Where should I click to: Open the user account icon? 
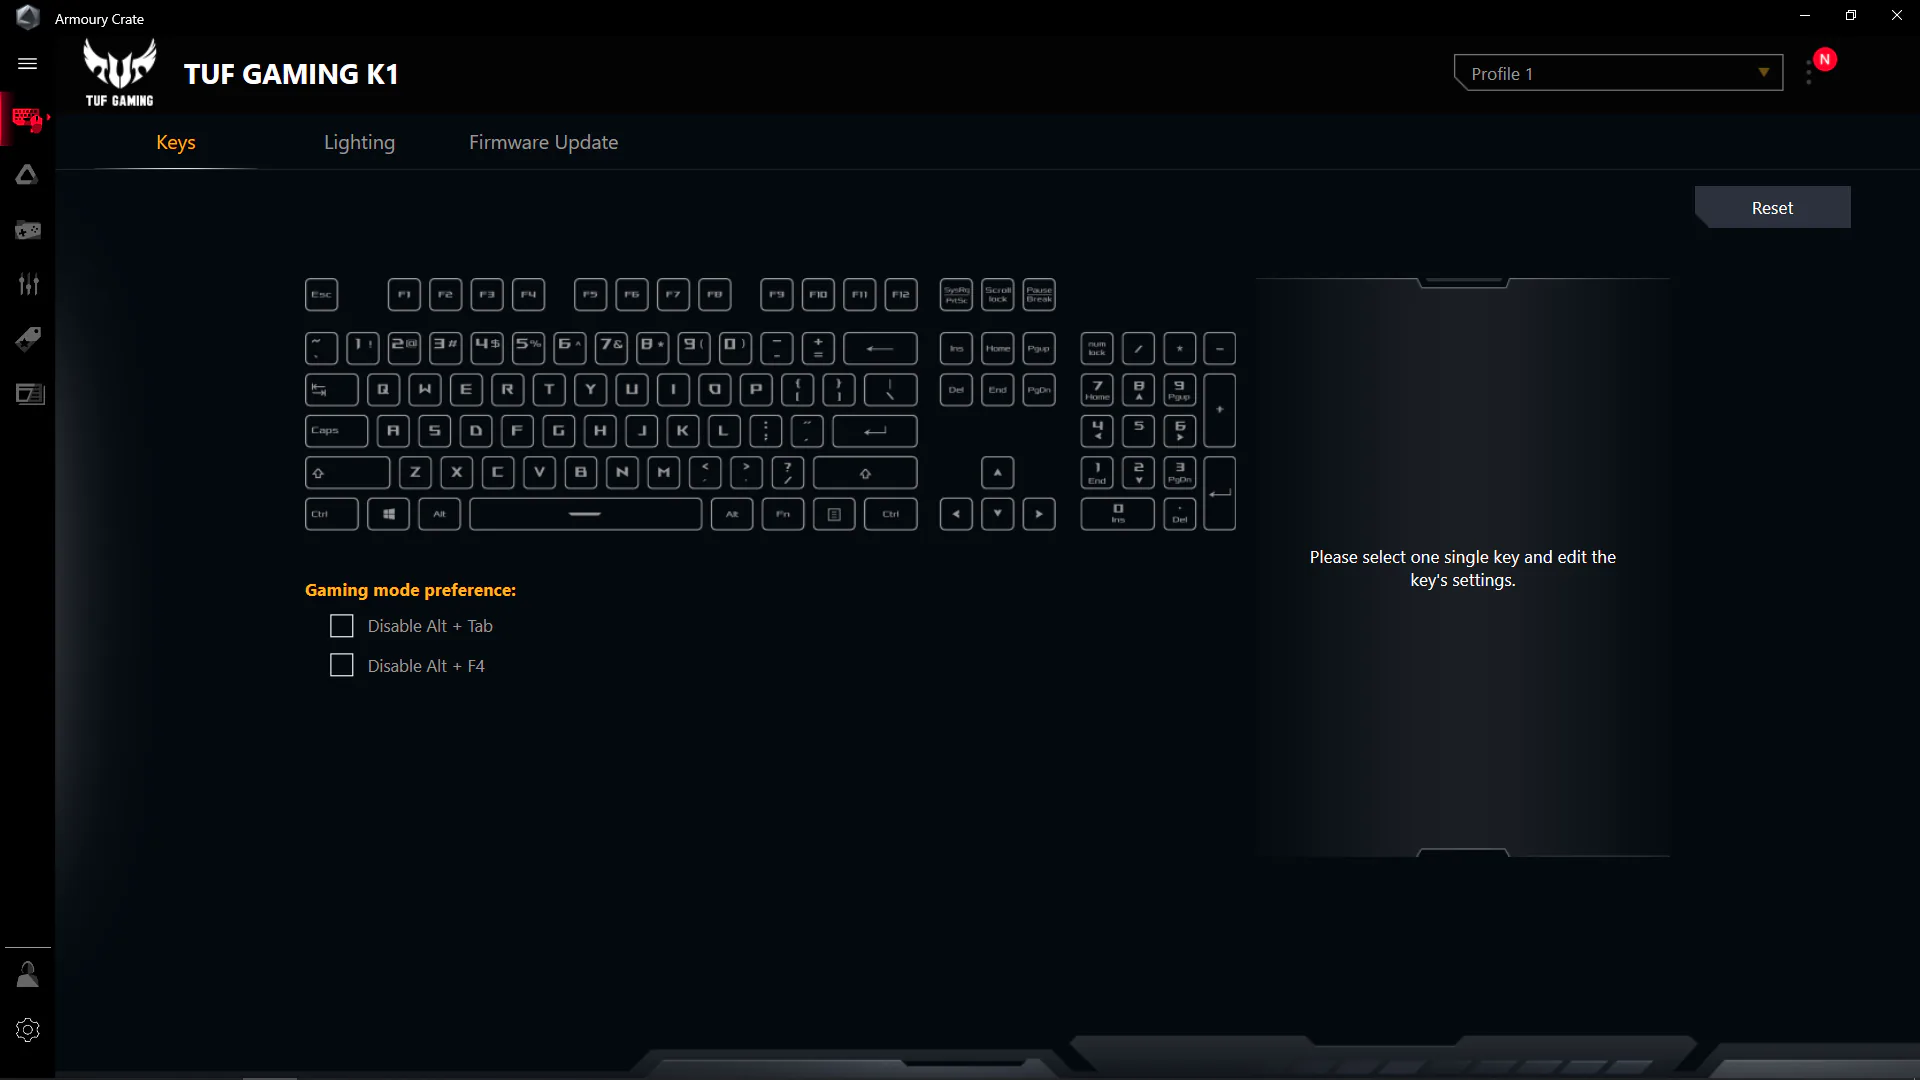coord(28,975)
